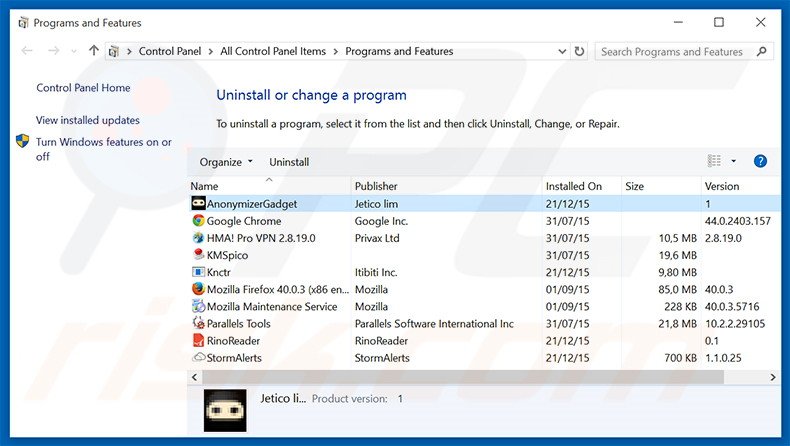Click the Search Programs and Features field

(672, 51)
